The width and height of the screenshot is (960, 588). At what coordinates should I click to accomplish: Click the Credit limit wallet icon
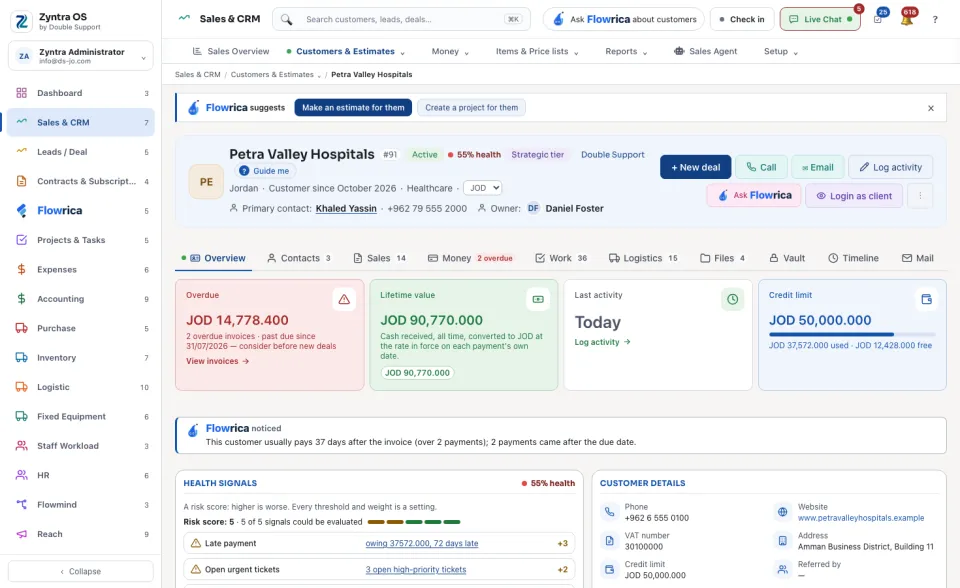(x=926, y=300)
